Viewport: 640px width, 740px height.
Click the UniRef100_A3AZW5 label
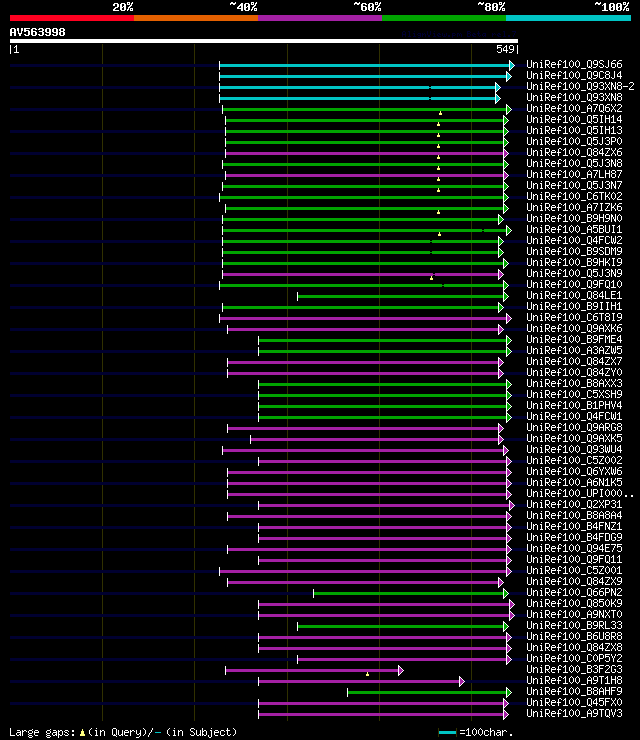[574, 351]
